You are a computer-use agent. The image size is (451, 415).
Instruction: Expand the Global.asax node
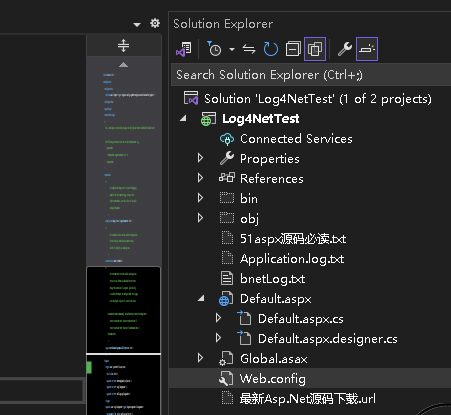[200, 358]
